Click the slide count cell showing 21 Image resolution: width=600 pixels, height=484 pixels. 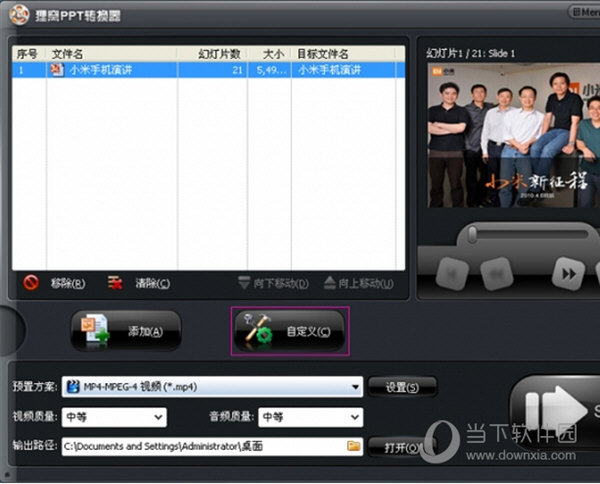click(212, 70)
